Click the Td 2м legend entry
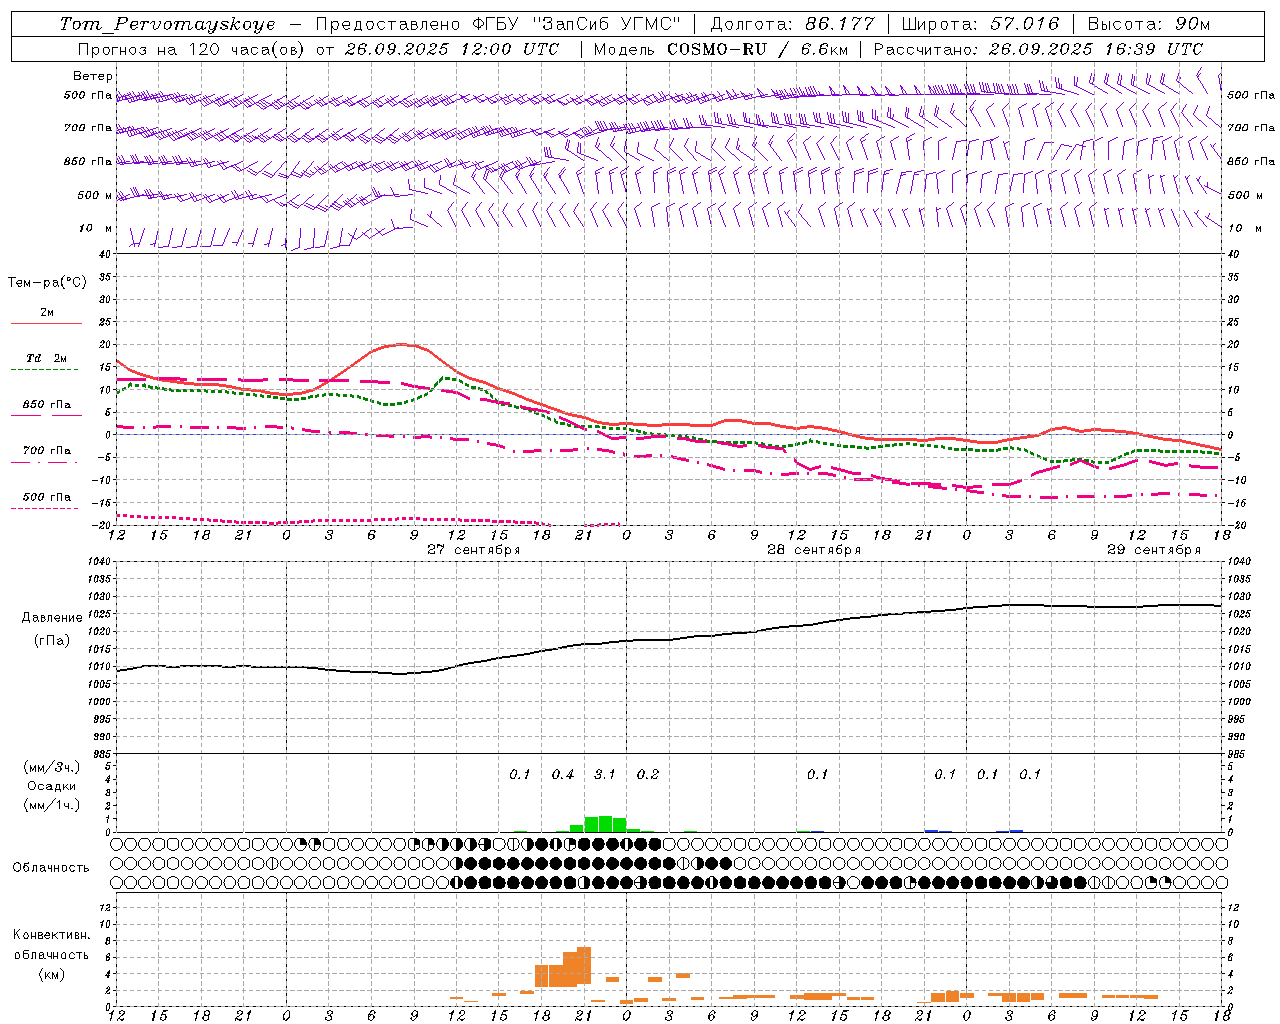 (47, 358)
